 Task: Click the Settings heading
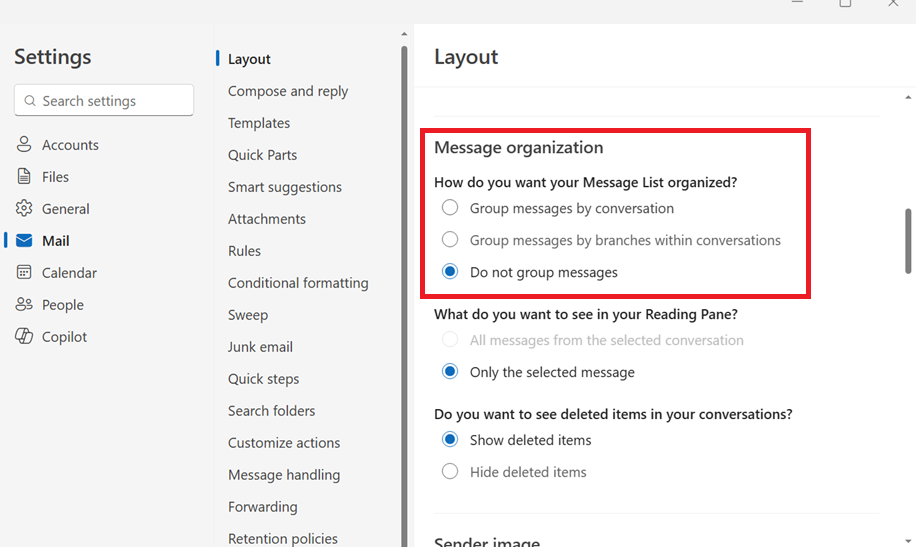point(53,57)
